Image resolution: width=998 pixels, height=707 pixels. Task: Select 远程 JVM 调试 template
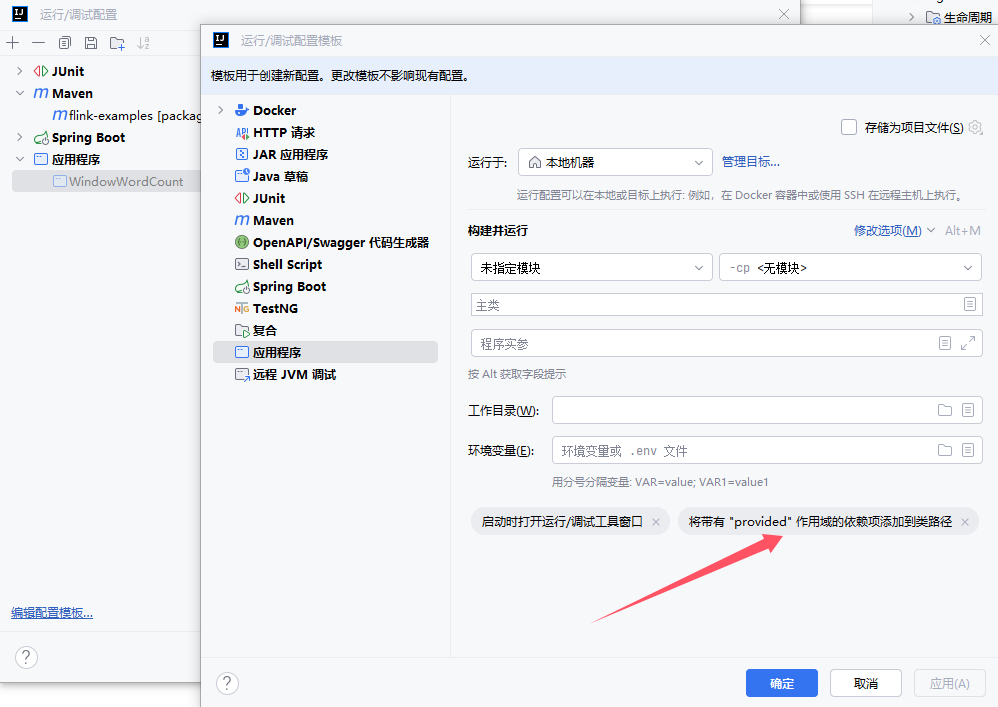pyautogui.click(x=294, y=374)
